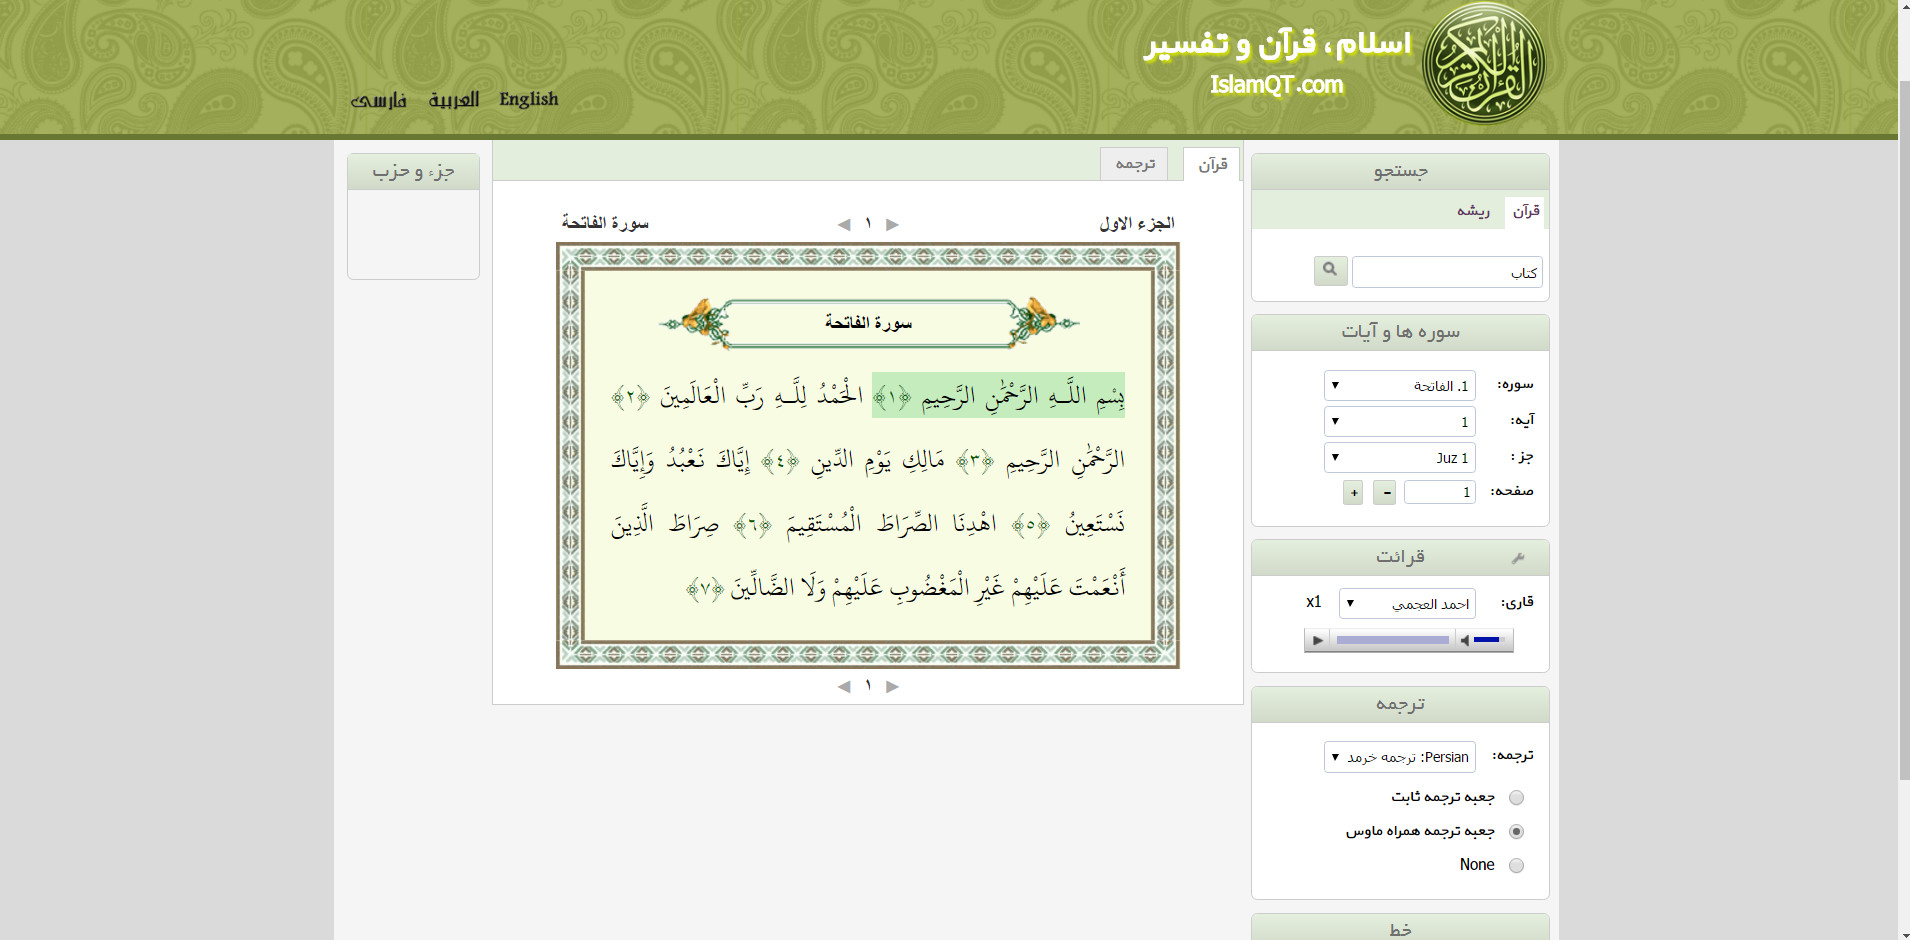Screen dimensions: 1910x940
Task: Click the browser vertical scrollbar
Action: coord(1904,430)
